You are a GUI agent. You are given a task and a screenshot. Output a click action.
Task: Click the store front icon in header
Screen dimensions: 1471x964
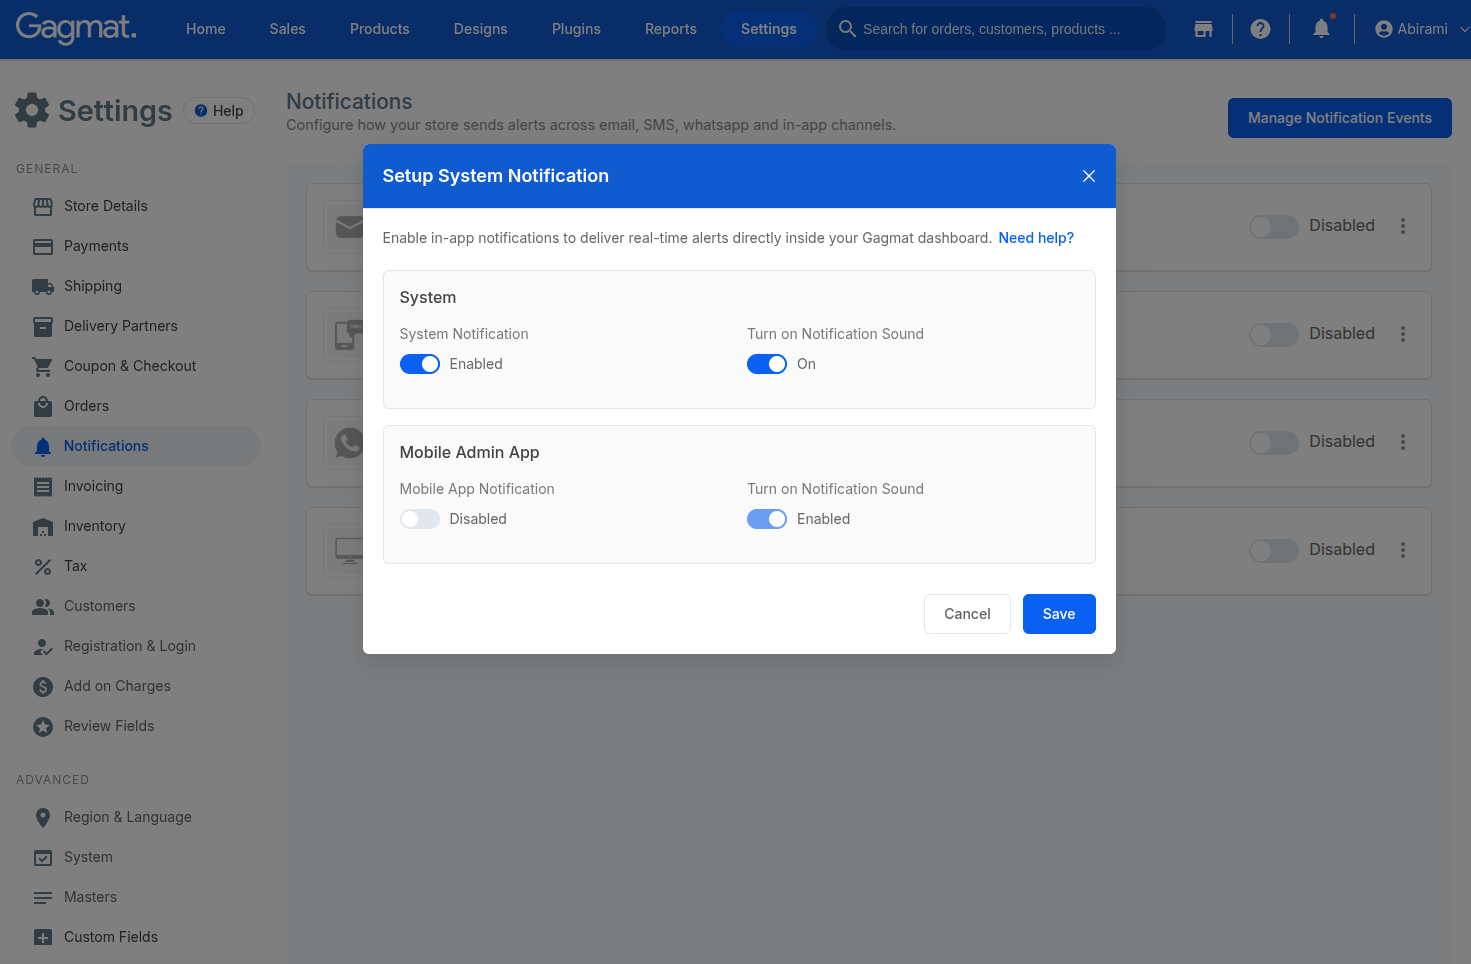(x=1203, y=29)
